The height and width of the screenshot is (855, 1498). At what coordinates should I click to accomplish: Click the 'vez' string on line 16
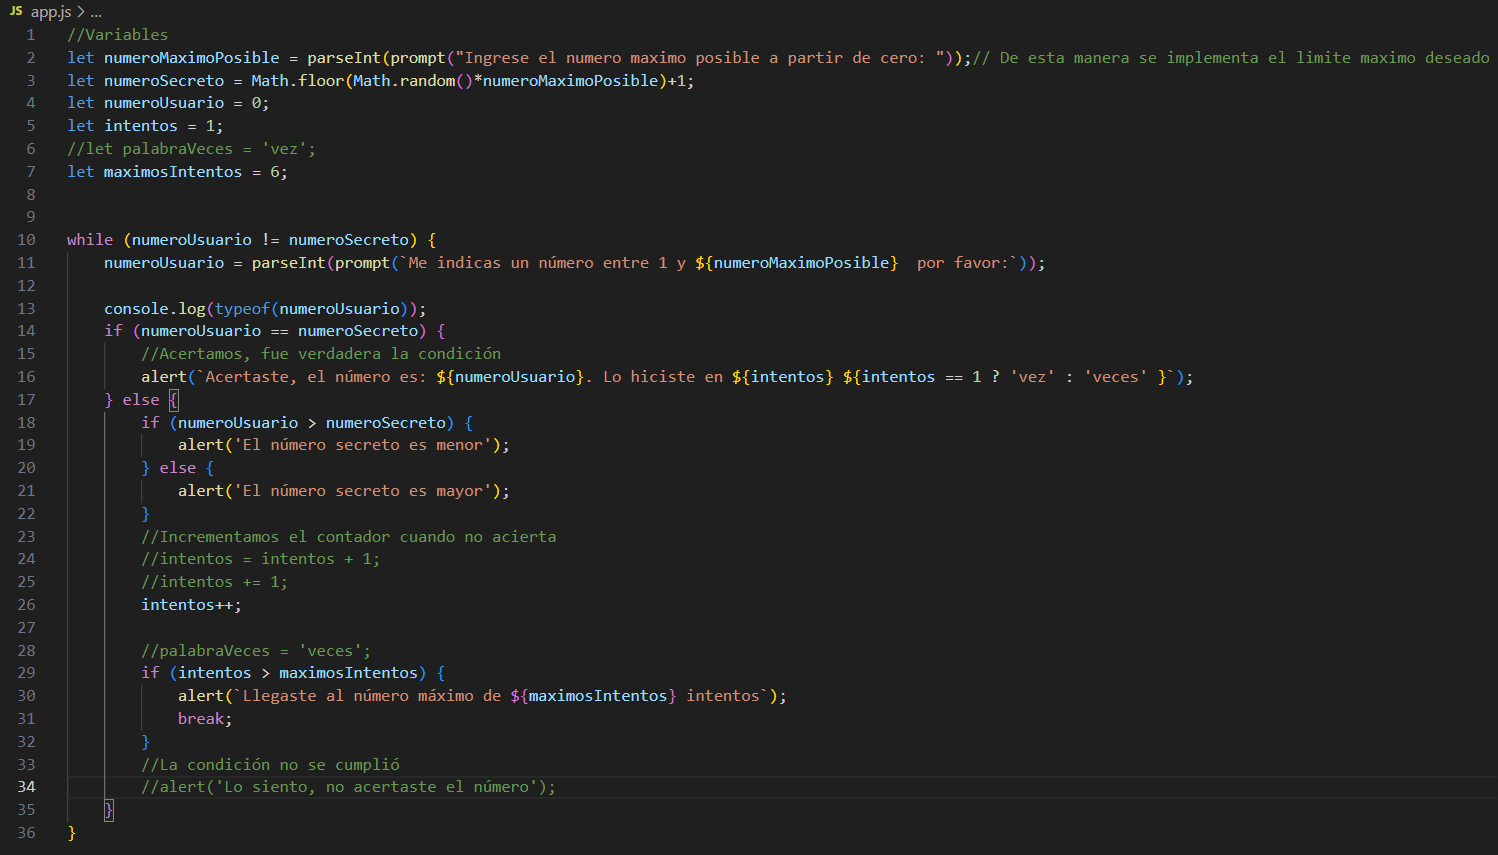1033,377
